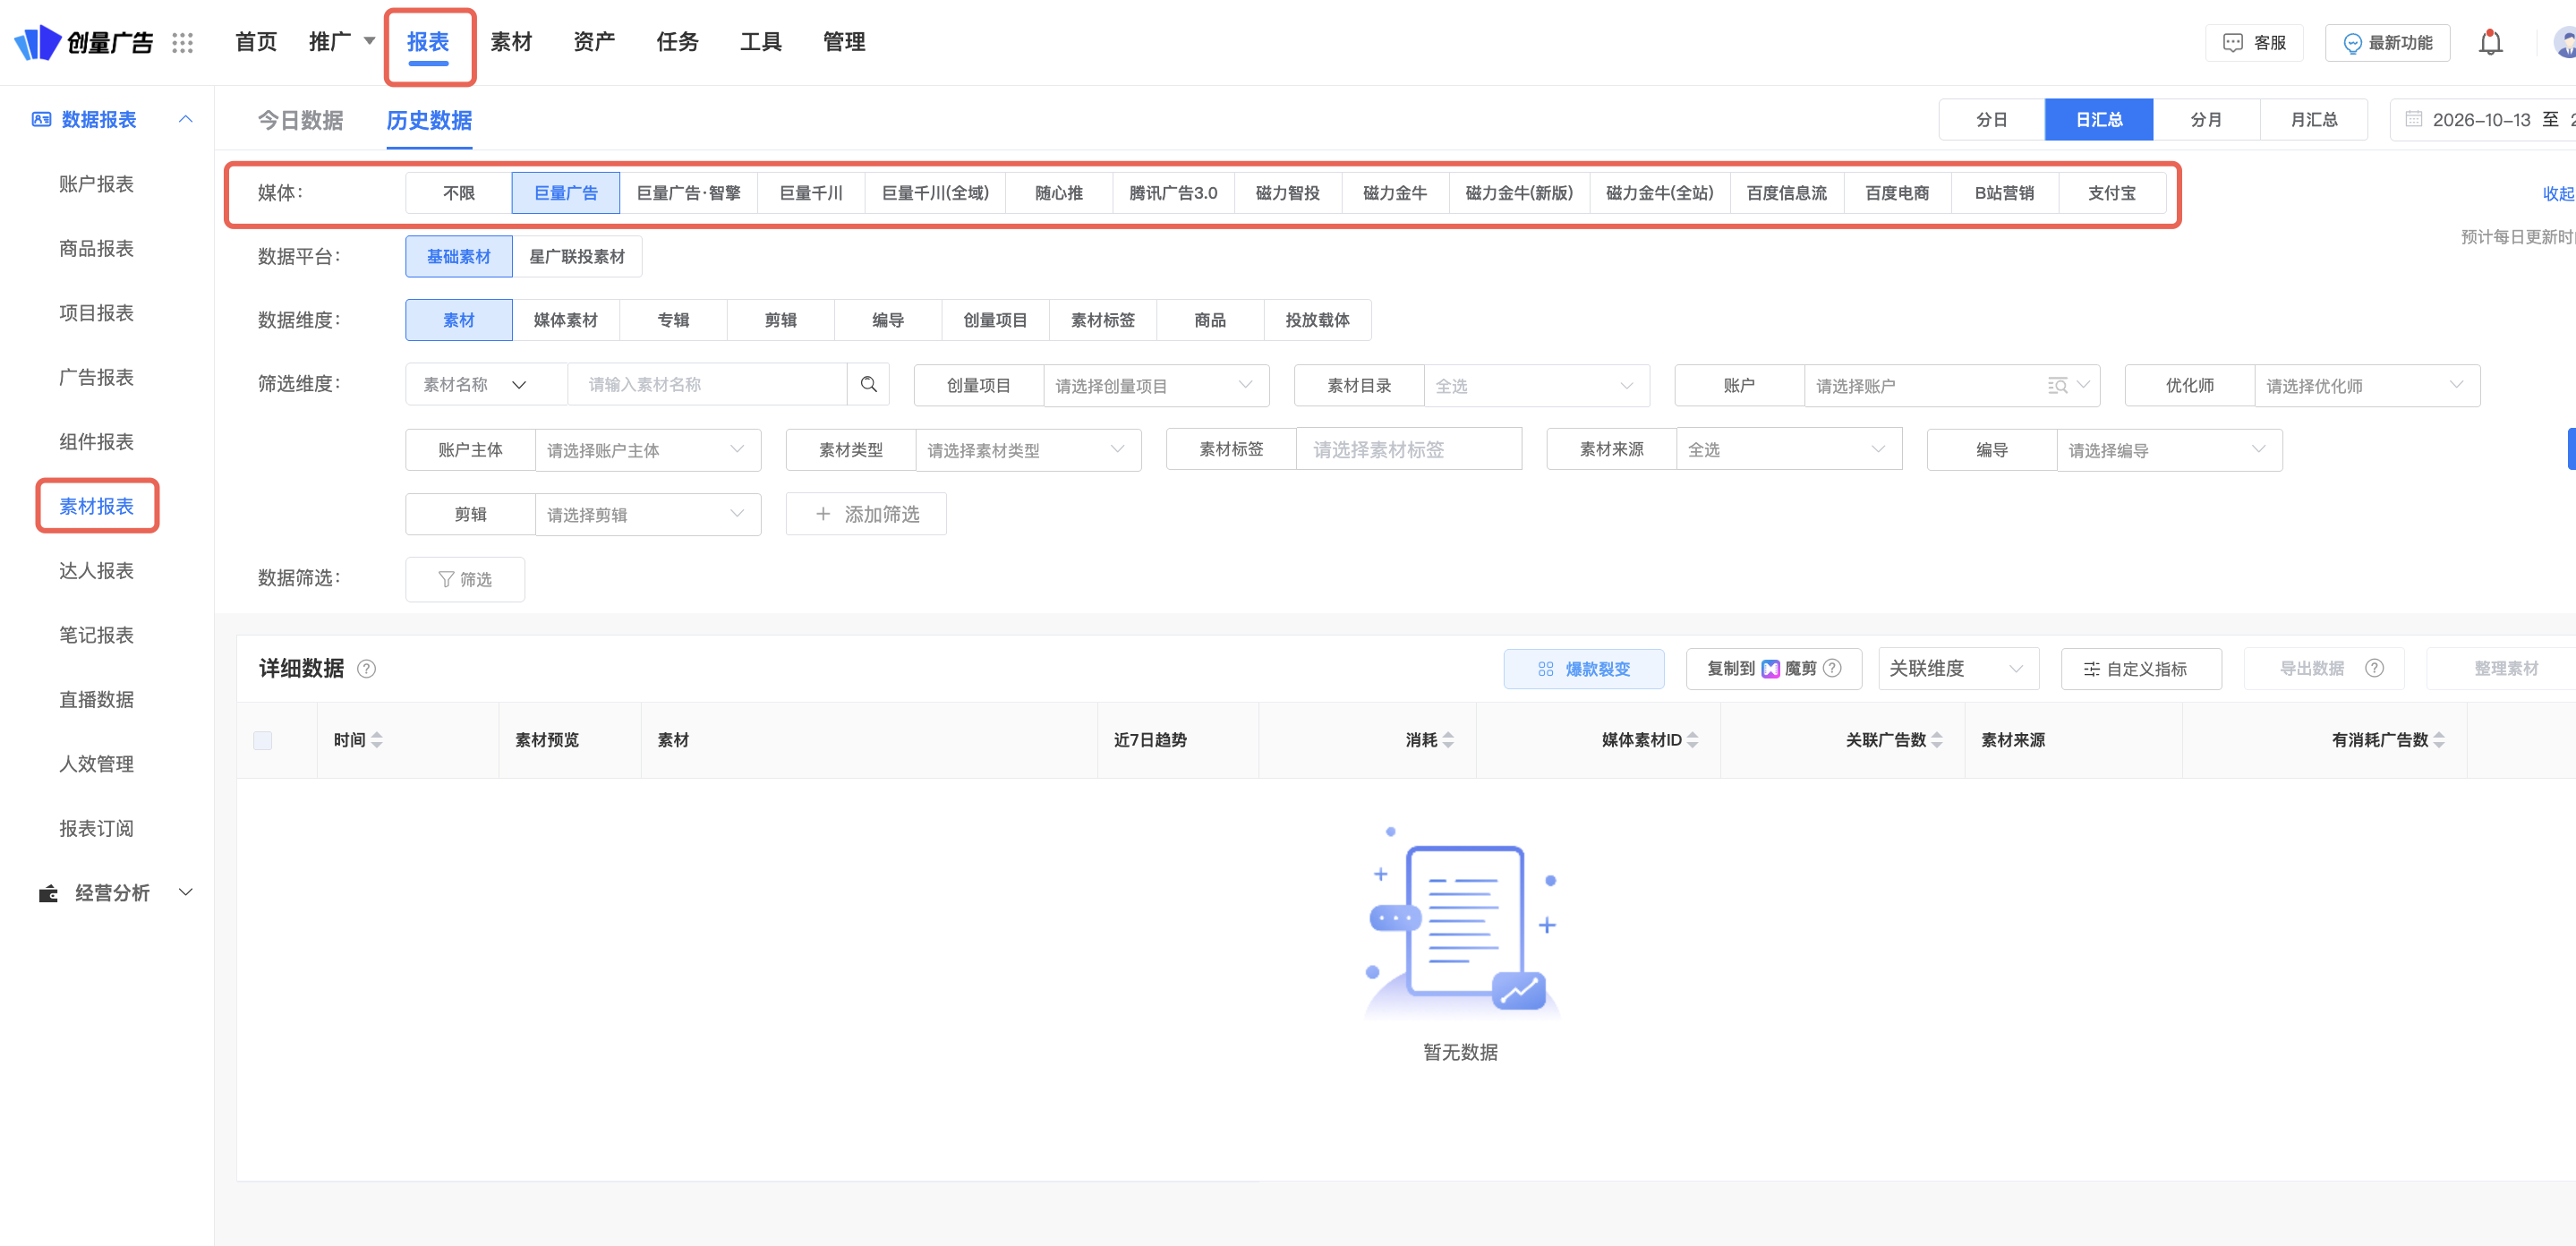The width and height of the screenshot is (2576, 1246).
Task: Click the 最新功能 button
Action: coord(2387,43)
